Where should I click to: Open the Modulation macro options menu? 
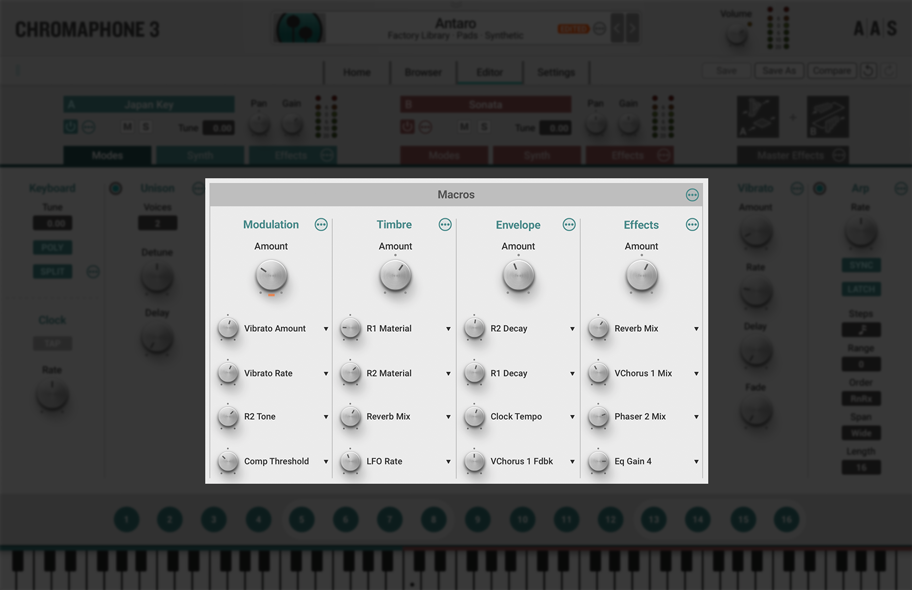click(x=321, y=224)
